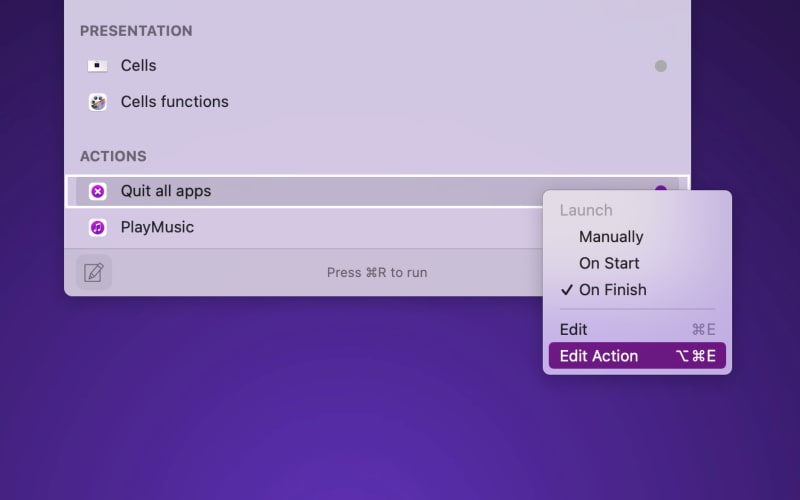The image size is (800, 500).
Task: Toggle the purple status dot for Quit all apps
Action: (661, 188)
